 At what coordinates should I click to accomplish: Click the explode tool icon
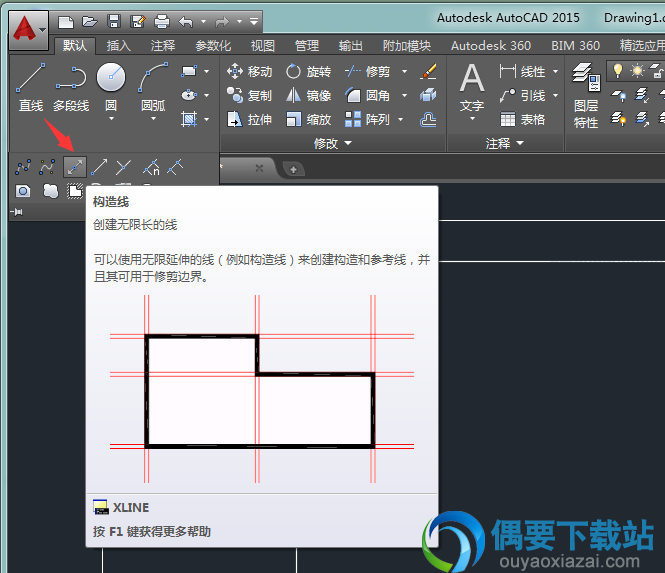pyautogui.click(x=428, y=95)
